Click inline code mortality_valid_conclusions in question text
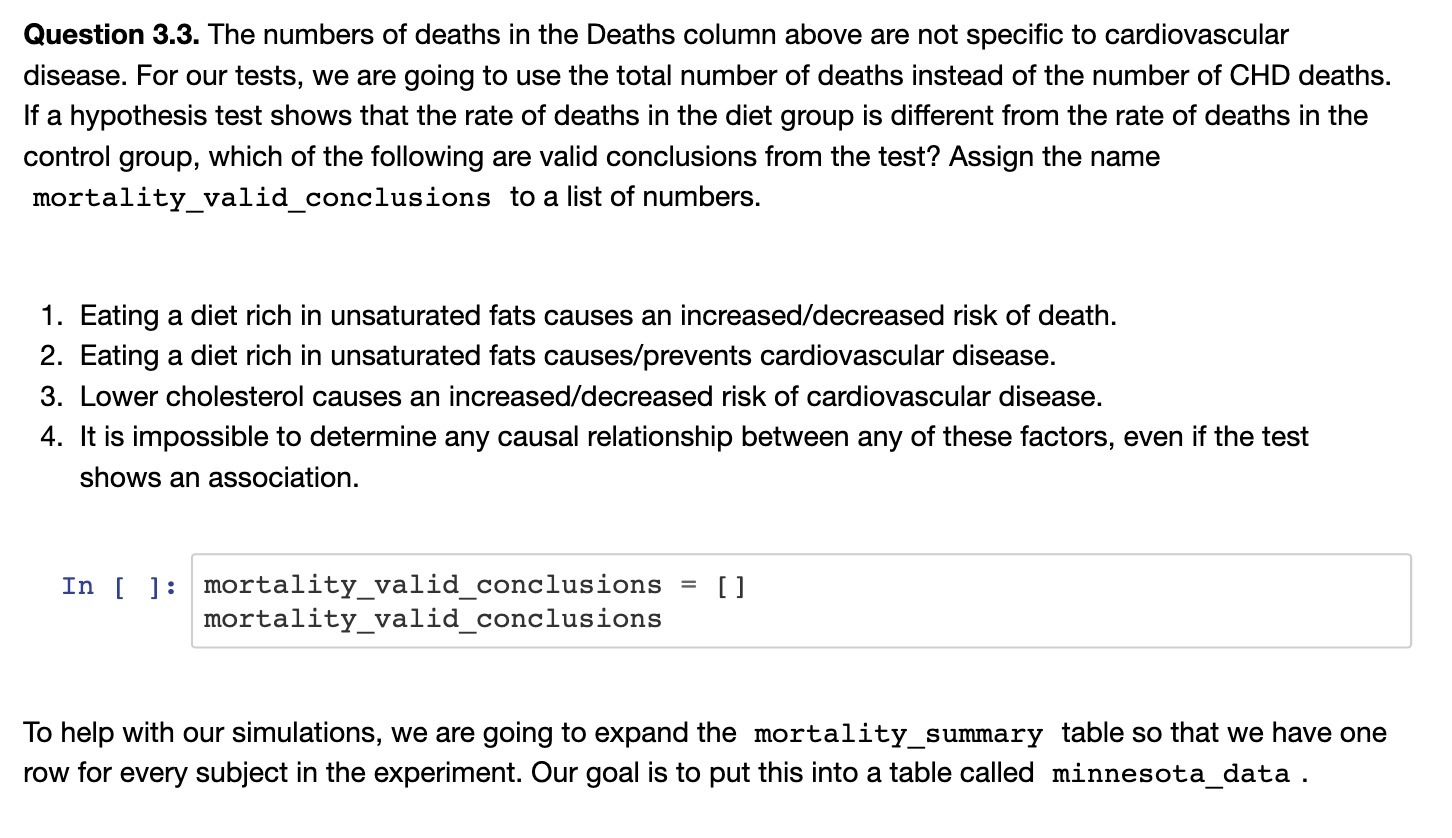This screenshot has width=1452, height=838. point(262,198)
